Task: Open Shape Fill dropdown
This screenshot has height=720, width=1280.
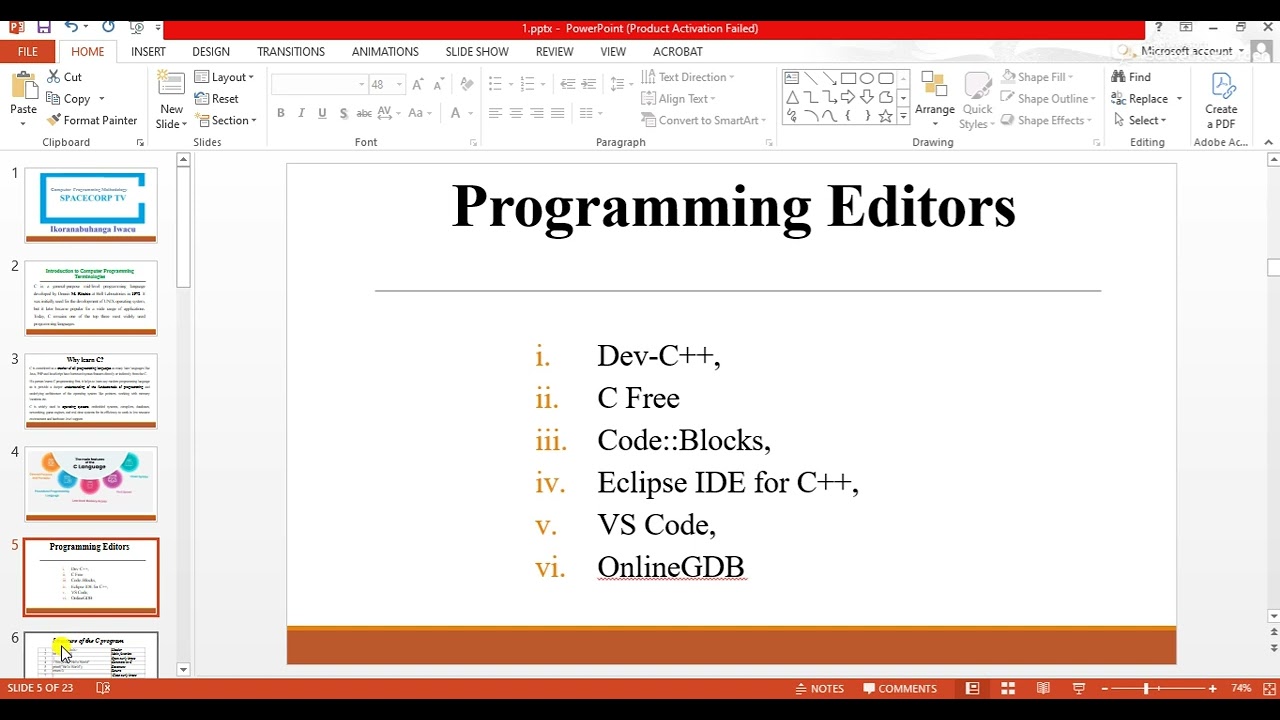Action: coord(1038,77)
